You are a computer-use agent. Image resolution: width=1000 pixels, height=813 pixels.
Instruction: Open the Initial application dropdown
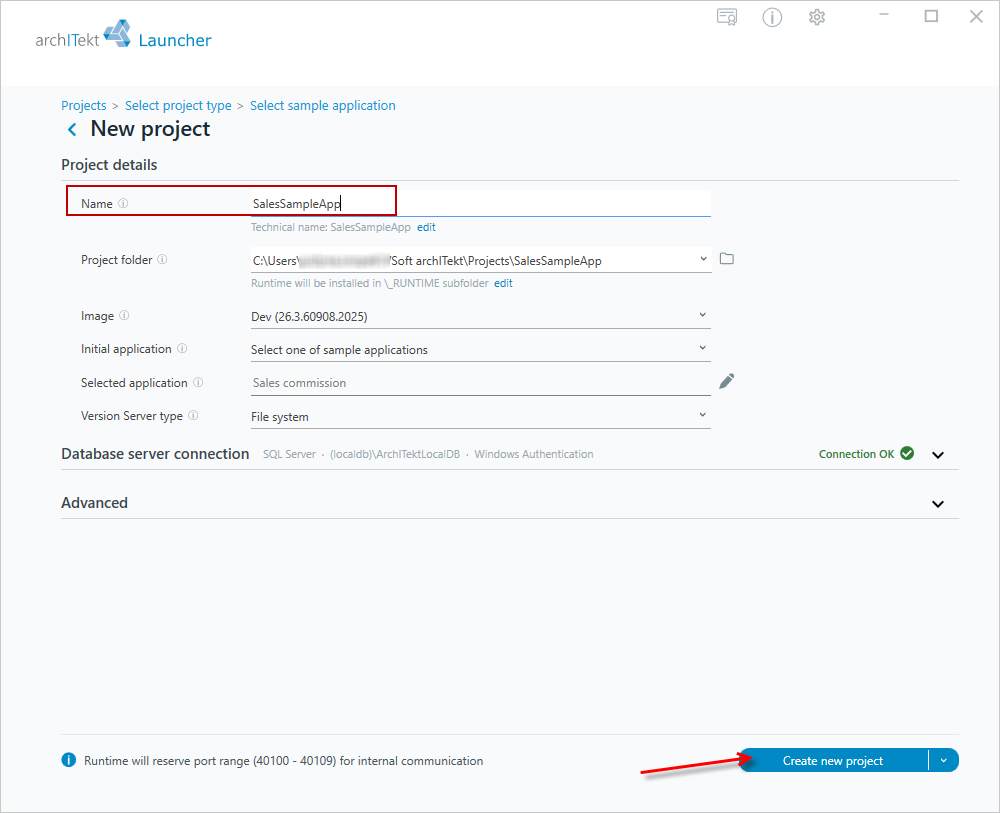pos(702,348)
